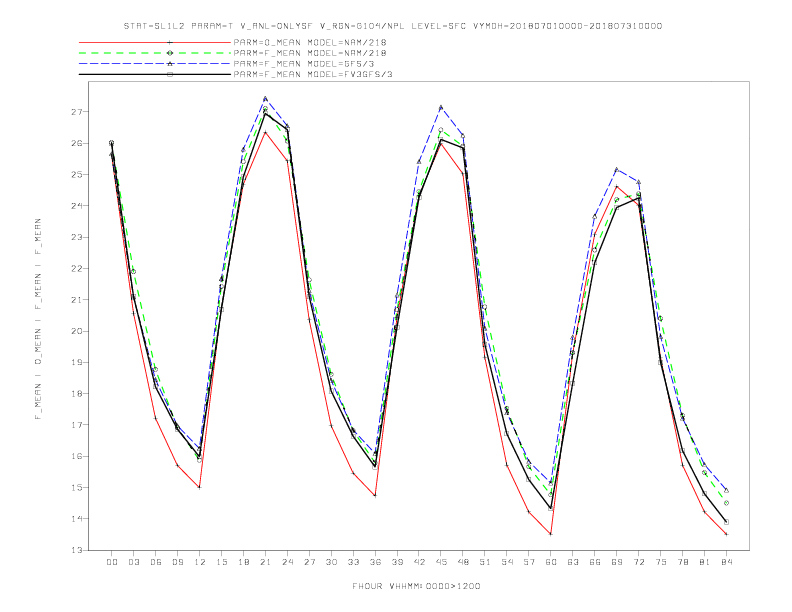Click x-axis forecast hour label 42
Viewport: 792px width, 612px height.
pyautogui.click(x=419, y=562)
